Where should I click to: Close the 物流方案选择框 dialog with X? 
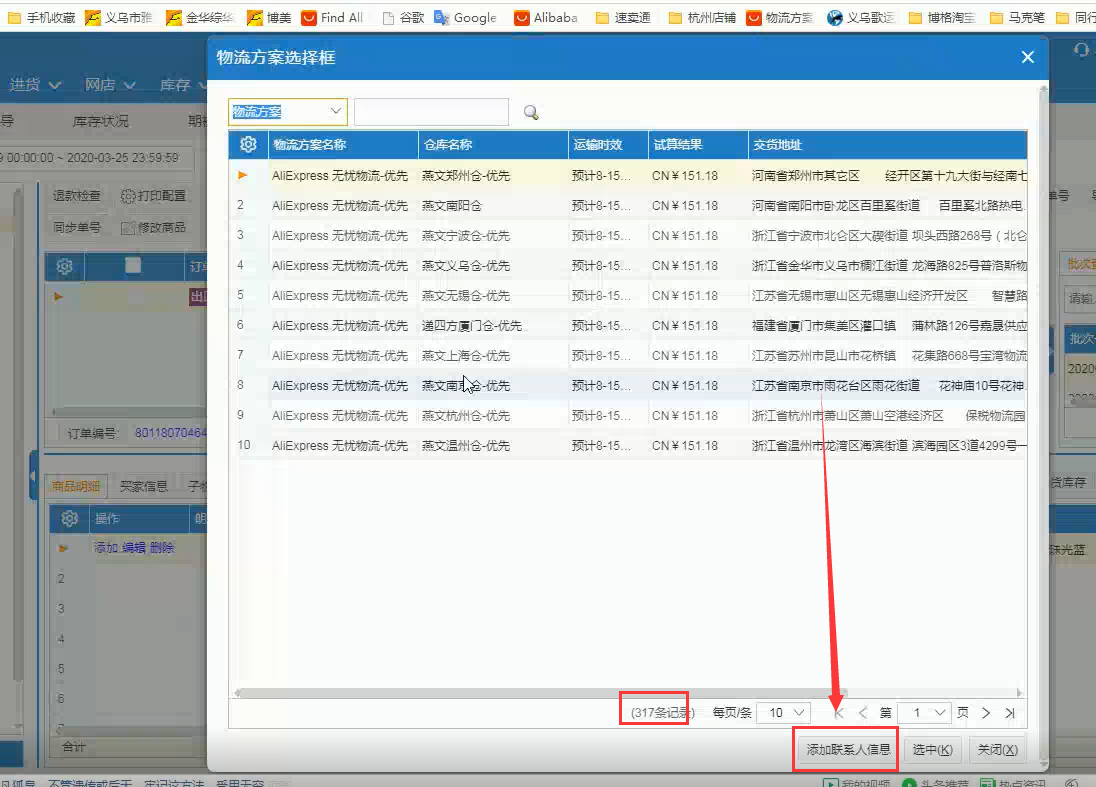coord(1027,57)
